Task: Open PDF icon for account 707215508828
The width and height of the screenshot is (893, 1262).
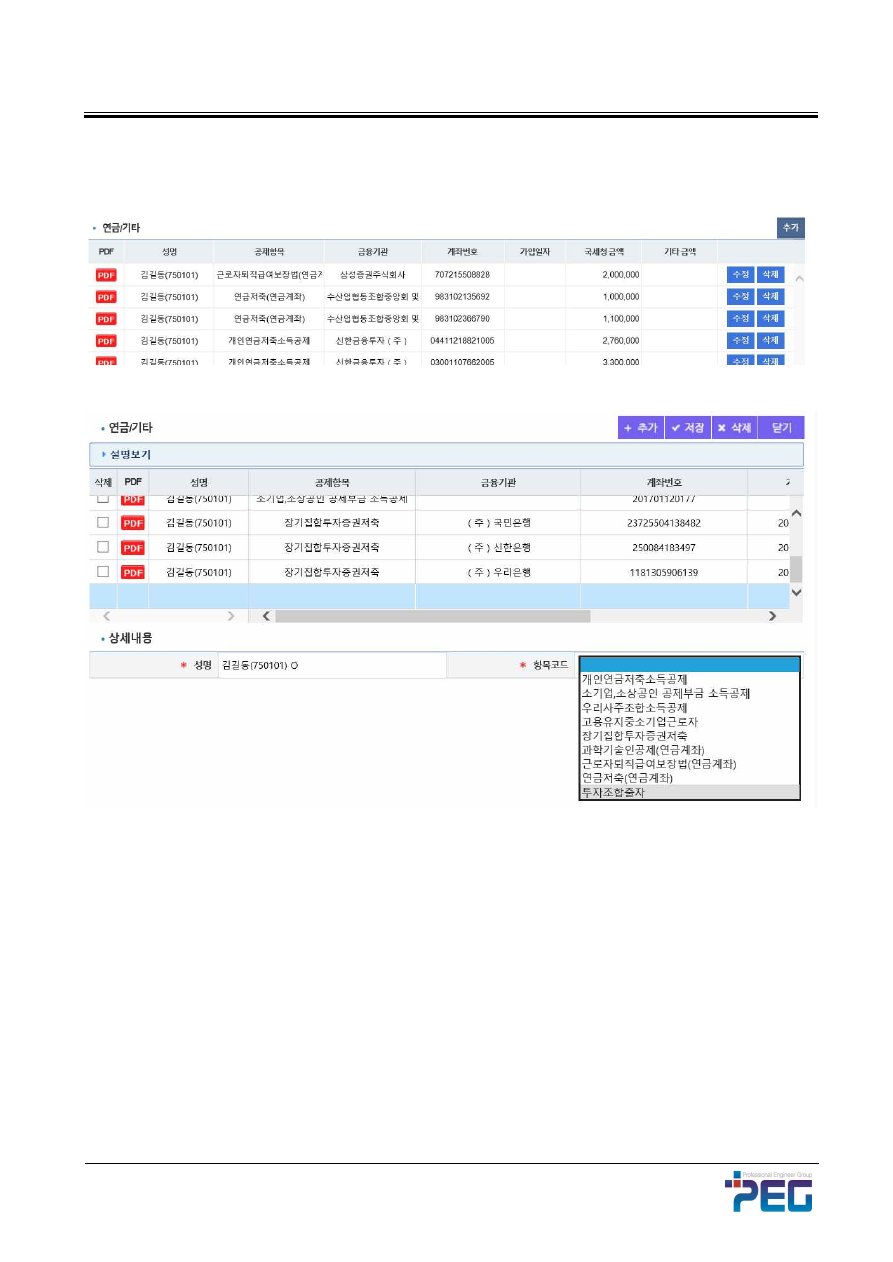Action: (x=106, y=275)
